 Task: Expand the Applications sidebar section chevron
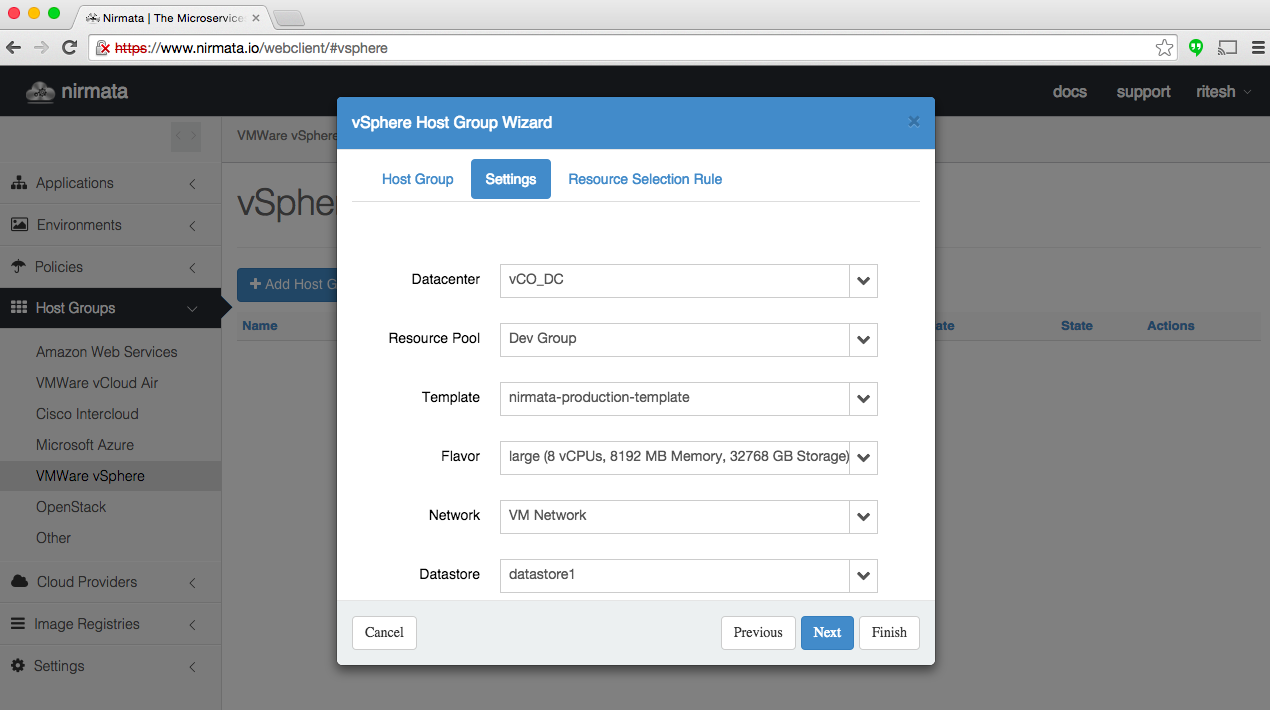click(x=192, y=184)
